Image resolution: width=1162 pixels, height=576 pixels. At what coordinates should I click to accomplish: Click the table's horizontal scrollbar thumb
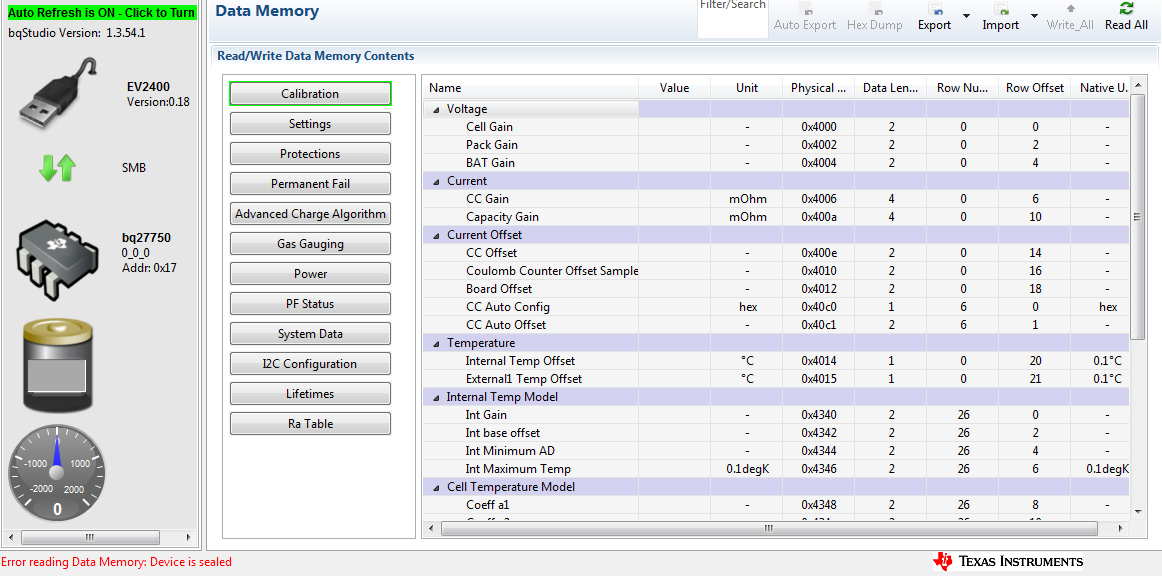769,529
